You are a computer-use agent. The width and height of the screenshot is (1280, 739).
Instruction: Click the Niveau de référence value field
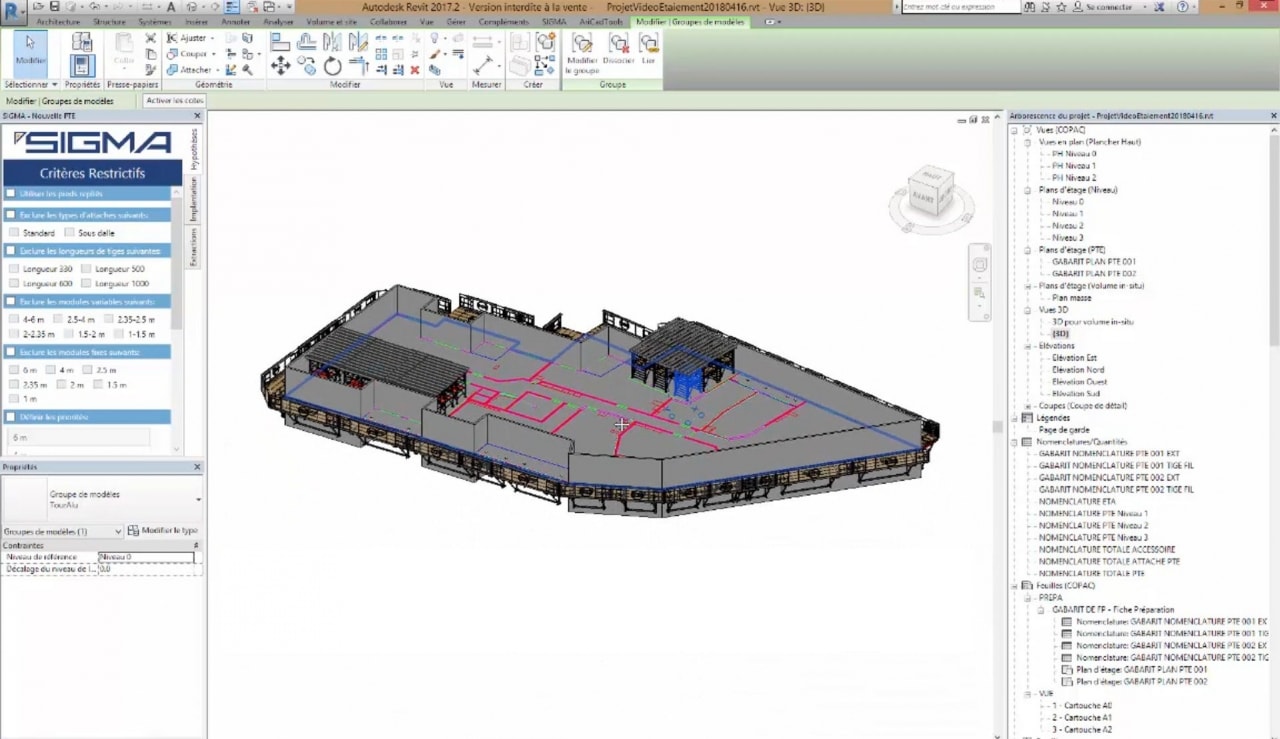click(x=146, y=557)
